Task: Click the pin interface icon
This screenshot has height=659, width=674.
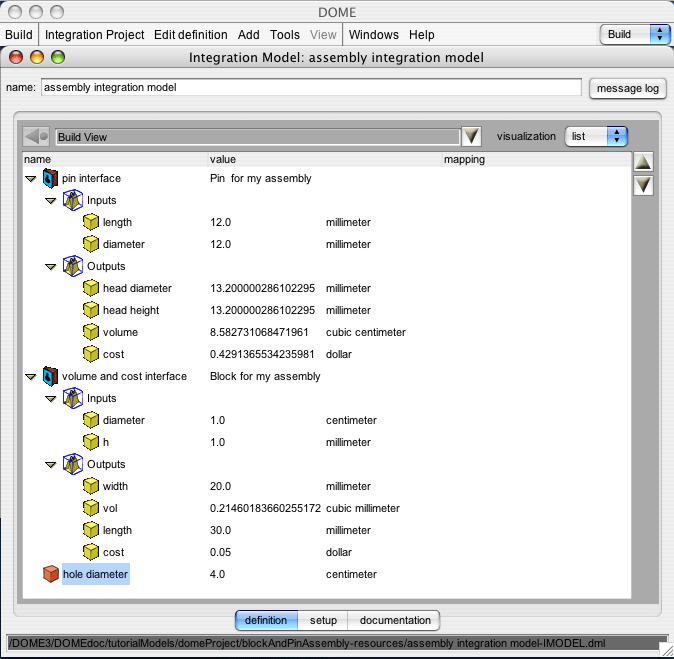Action: 50,178
